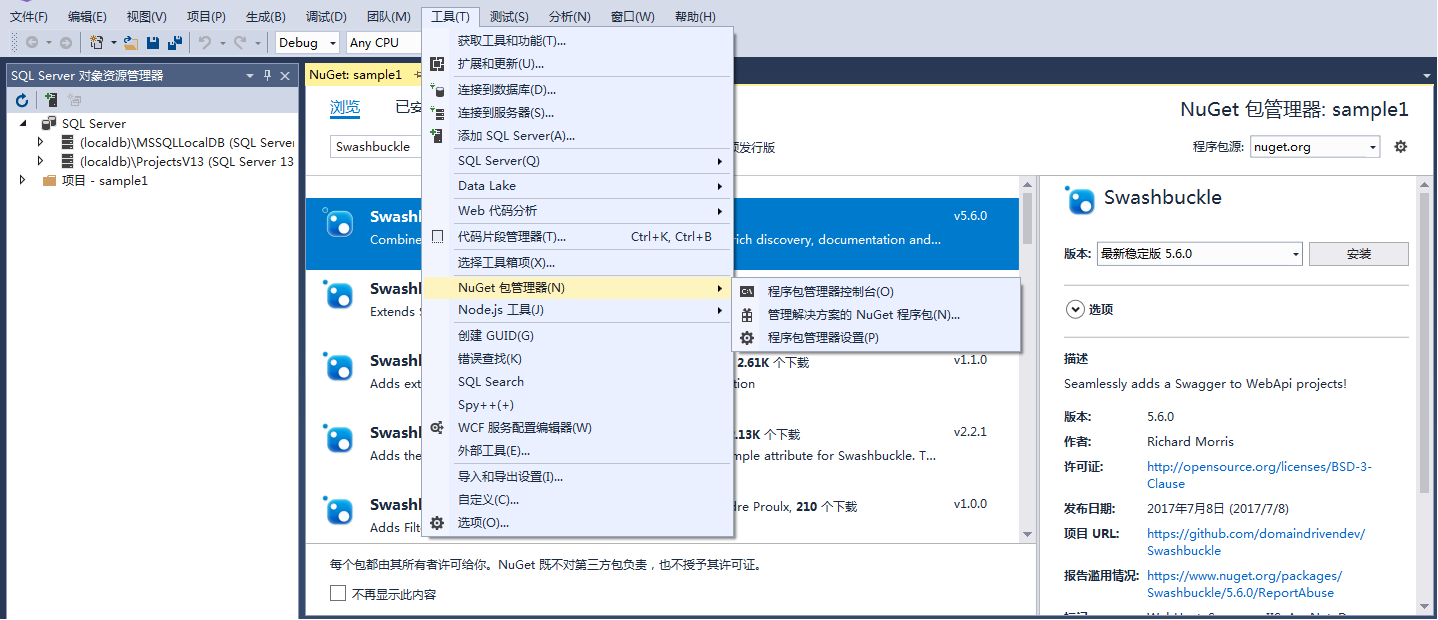Click the Swashbuckle v1.0.0 package icon
Viewport: 1438px width, 620px height.
coord(339,512)
